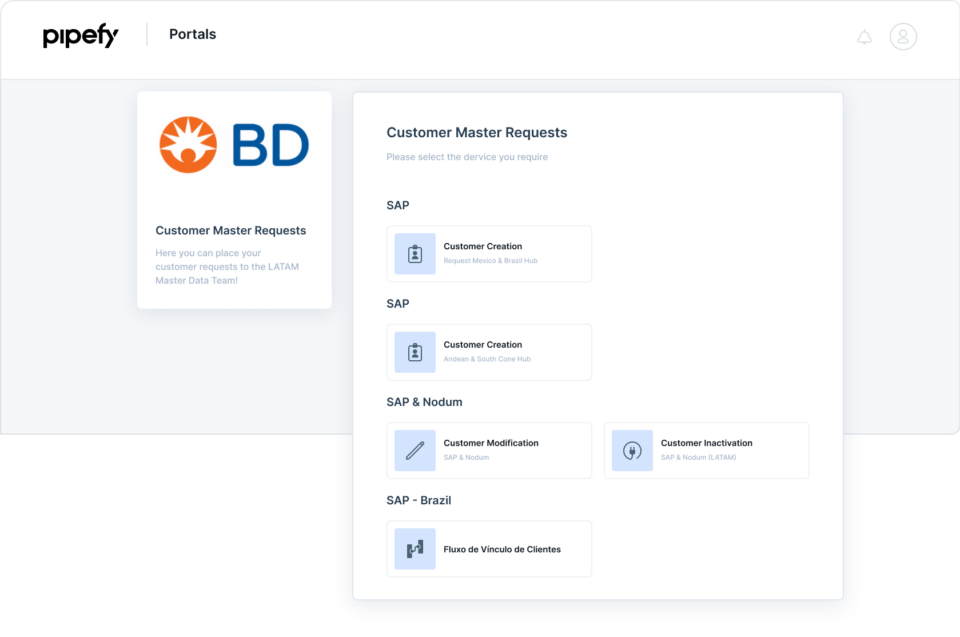Open the user account menu icon

(x=903, y=36)
